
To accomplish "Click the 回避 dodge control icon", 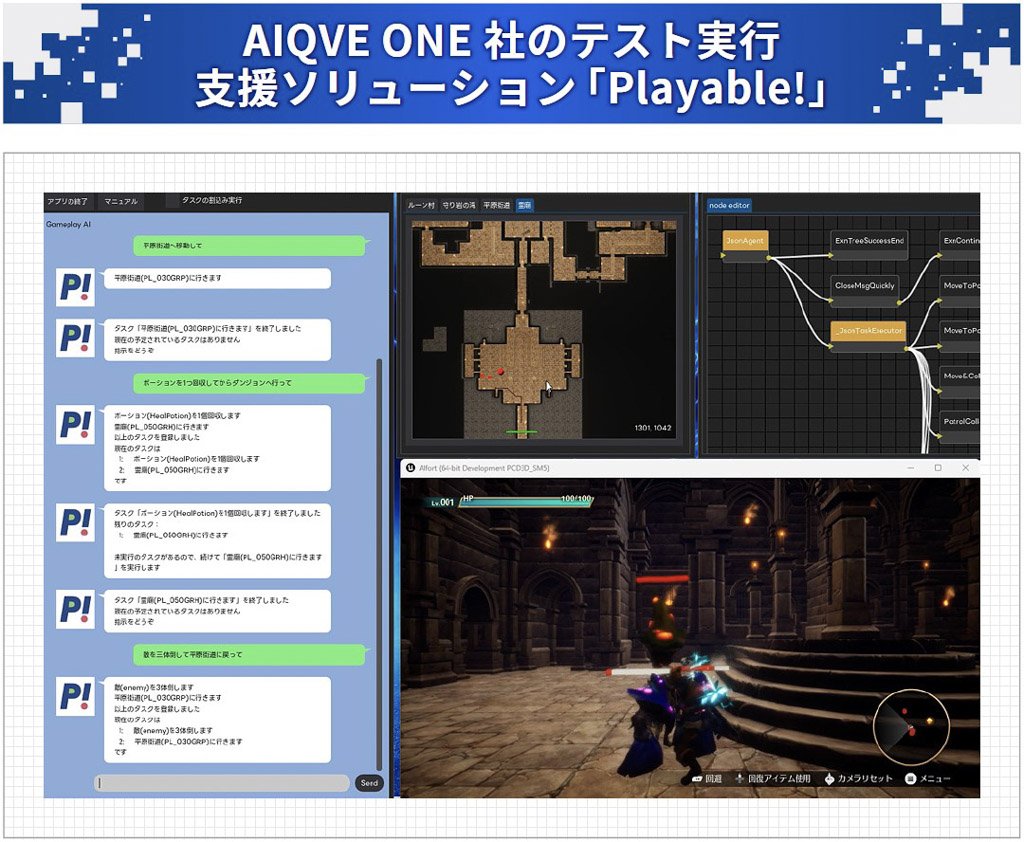I will pyautogui.click(x=697, y=779).
